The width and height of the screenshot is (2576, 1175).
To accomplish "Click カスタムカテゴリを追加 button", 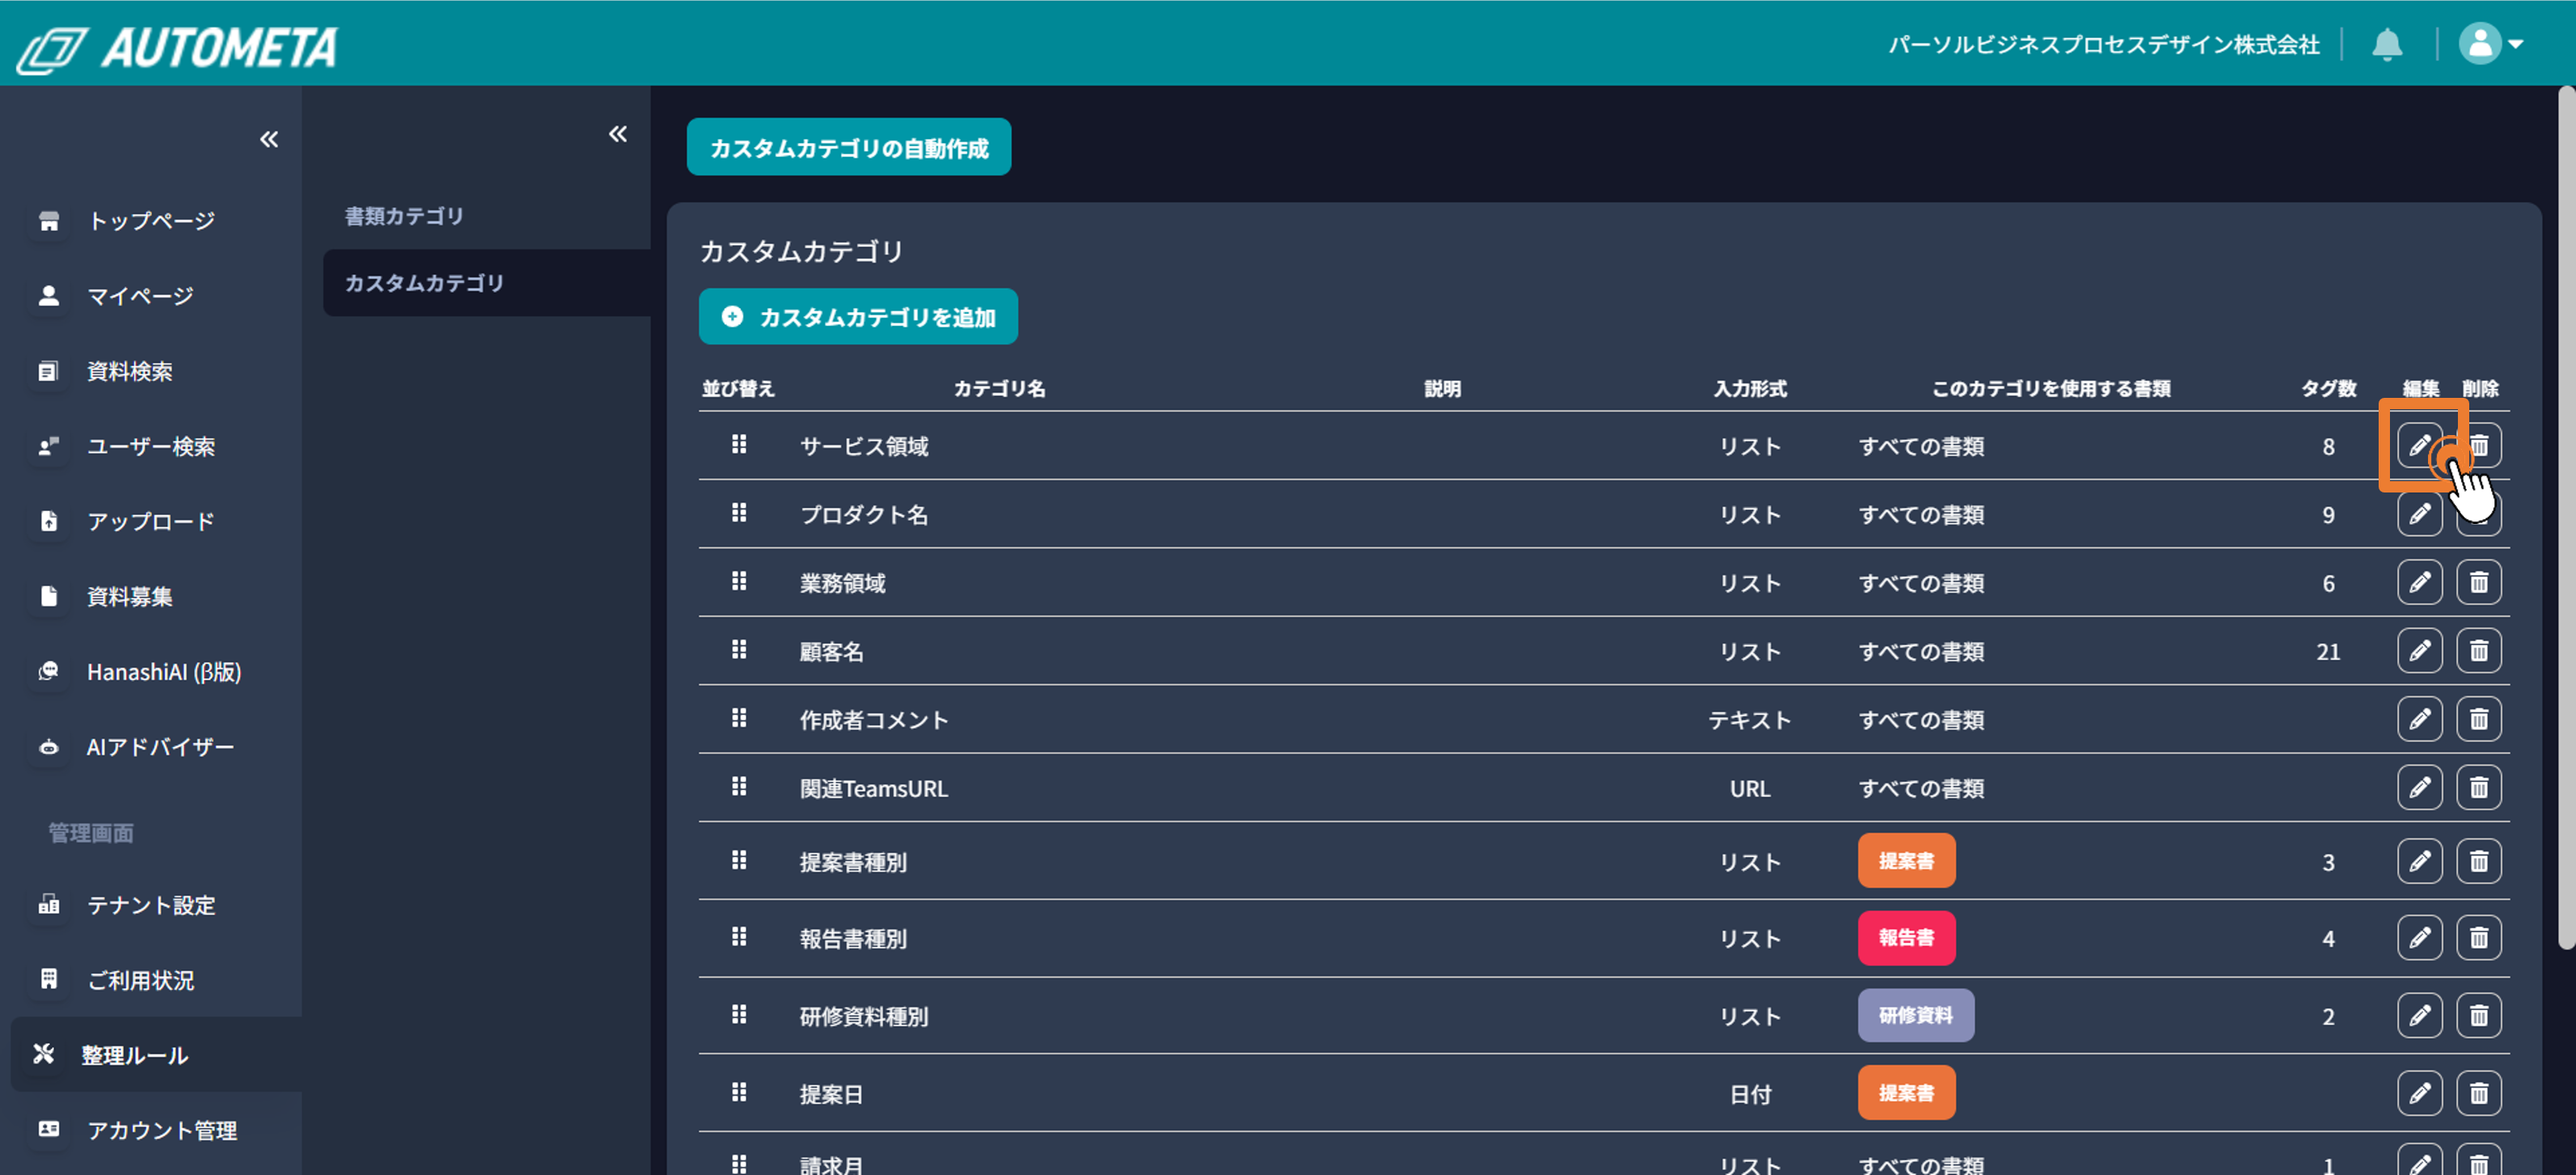I will click(858, 317).
